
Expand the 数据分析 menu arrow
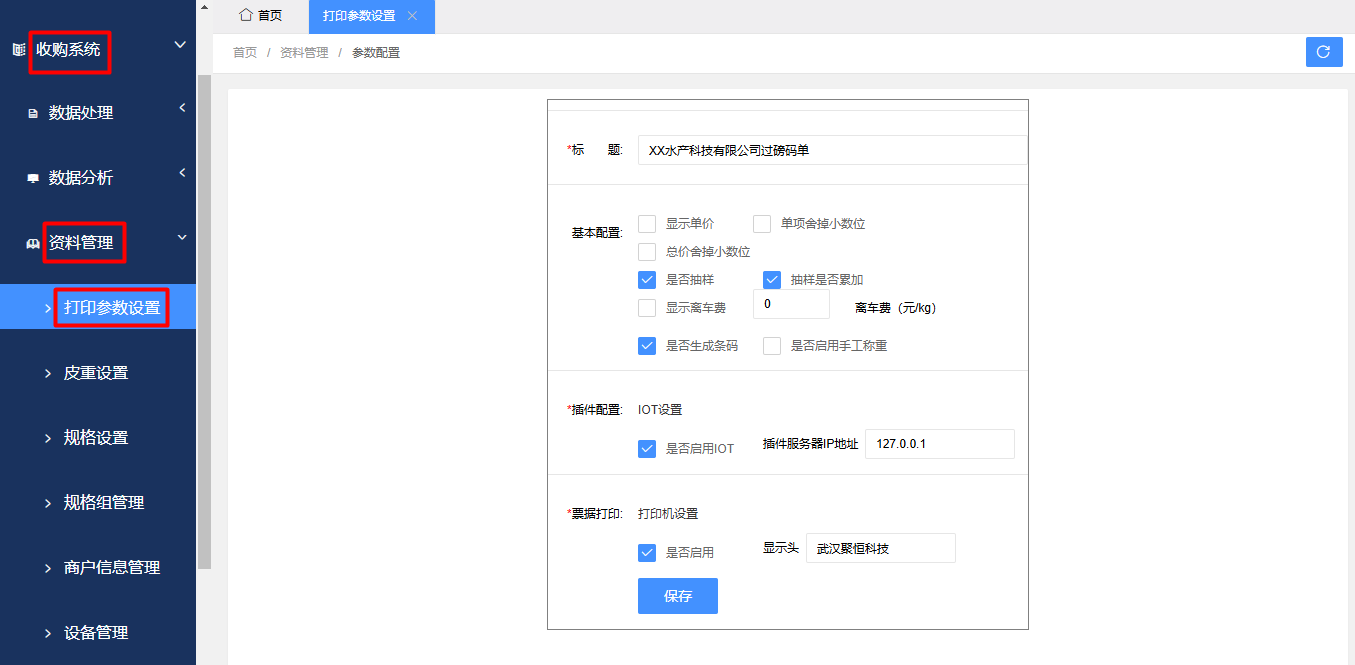182,173
